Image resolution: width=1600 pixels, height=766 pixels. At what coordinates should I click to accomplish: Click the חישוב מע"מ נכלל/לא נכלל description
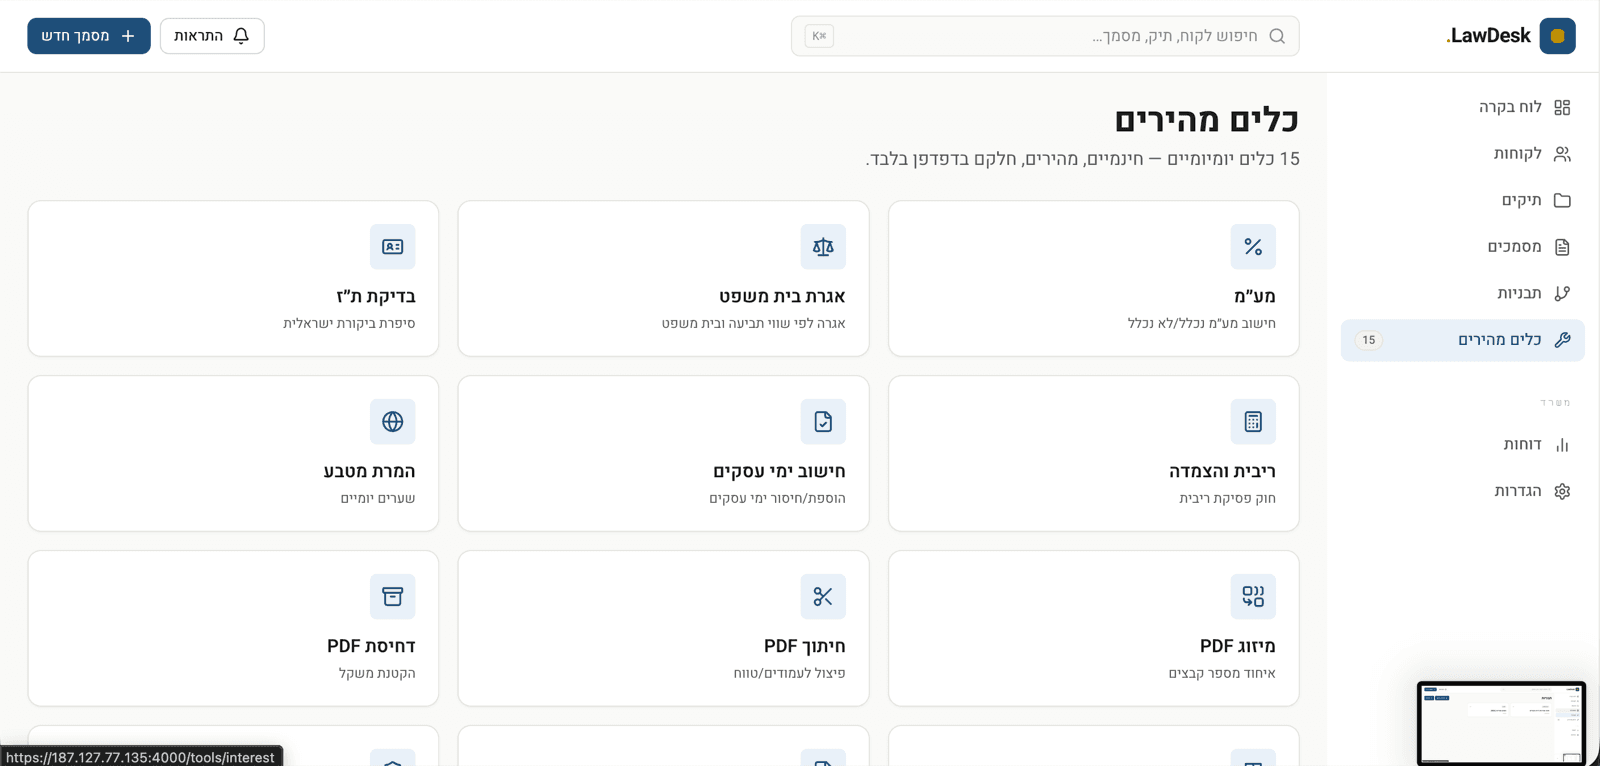click(x=1201, y=323)
